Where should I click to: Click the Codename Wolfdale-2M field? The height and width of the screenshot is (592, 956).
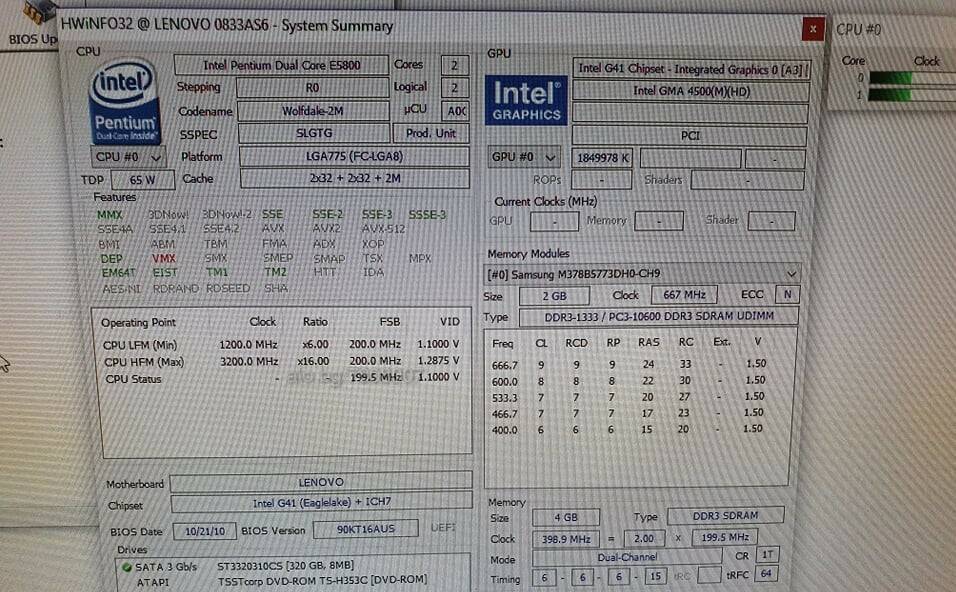(x=313, y=111)
